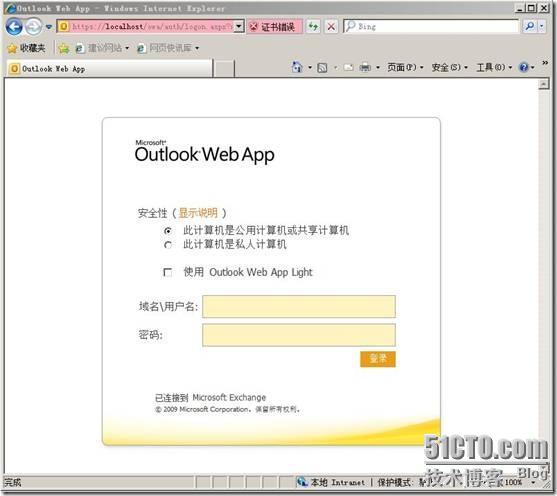Image resolution: width=557 pixels, height=496 pixels.
Task: Click the 显示说明 show explanation link
Action: point(198,213)
